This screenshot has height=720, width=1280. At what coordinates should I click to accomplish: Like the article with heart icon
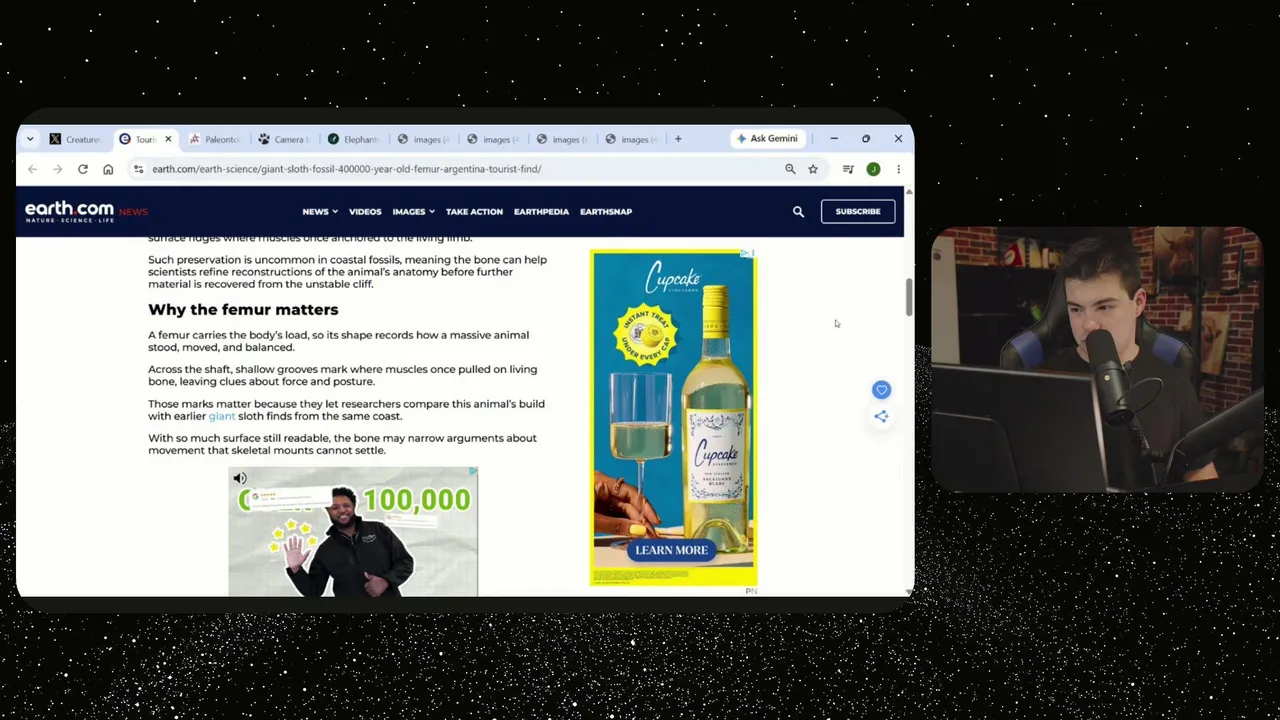(x=881, y=390)
